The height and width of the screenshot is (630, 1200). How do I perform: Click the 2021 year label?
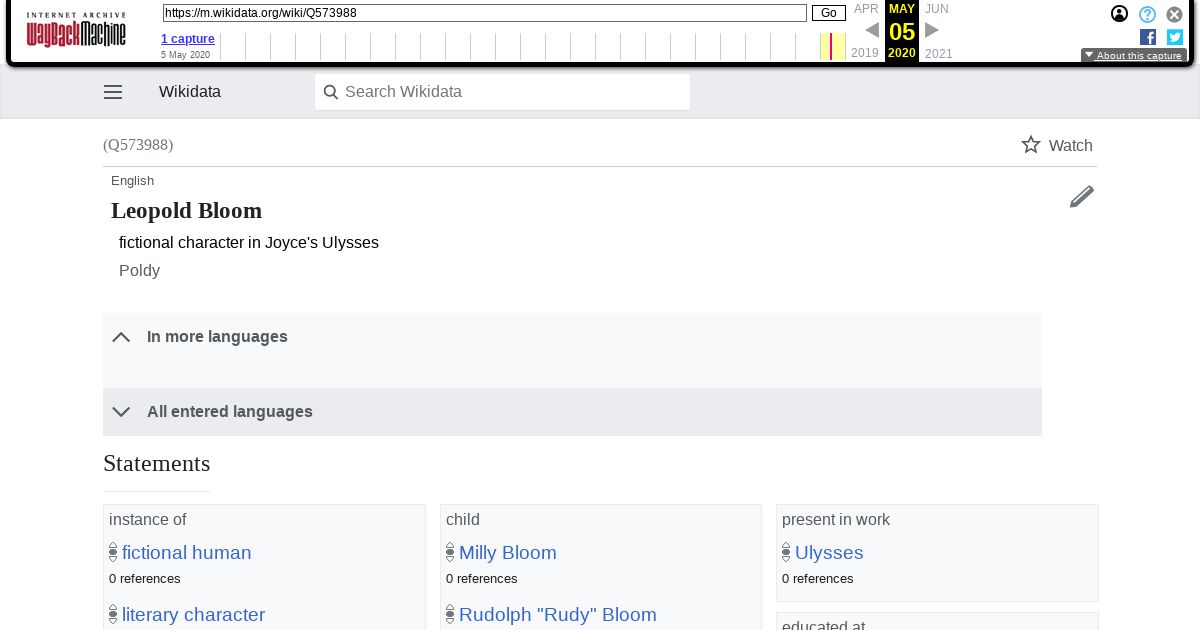(x=939, y=53)
